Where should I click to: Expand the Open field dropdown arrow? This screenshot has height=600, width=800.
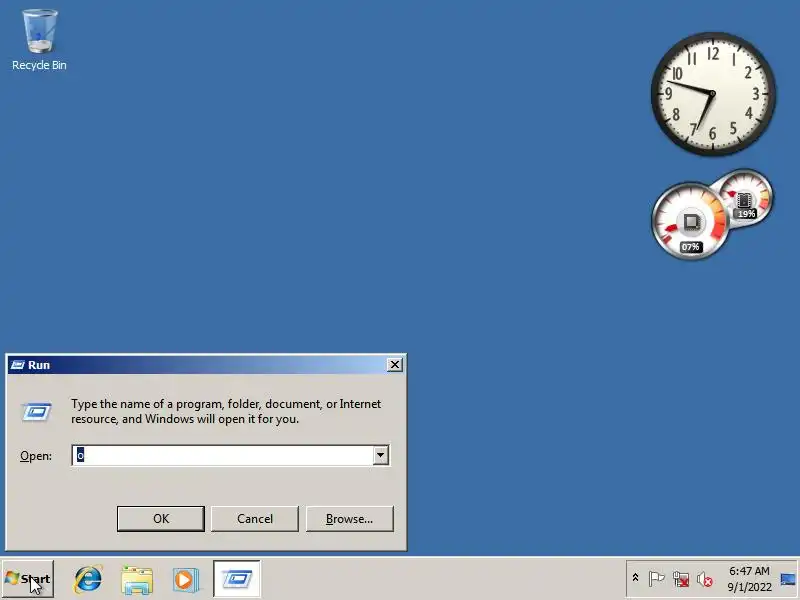point(380,455)
